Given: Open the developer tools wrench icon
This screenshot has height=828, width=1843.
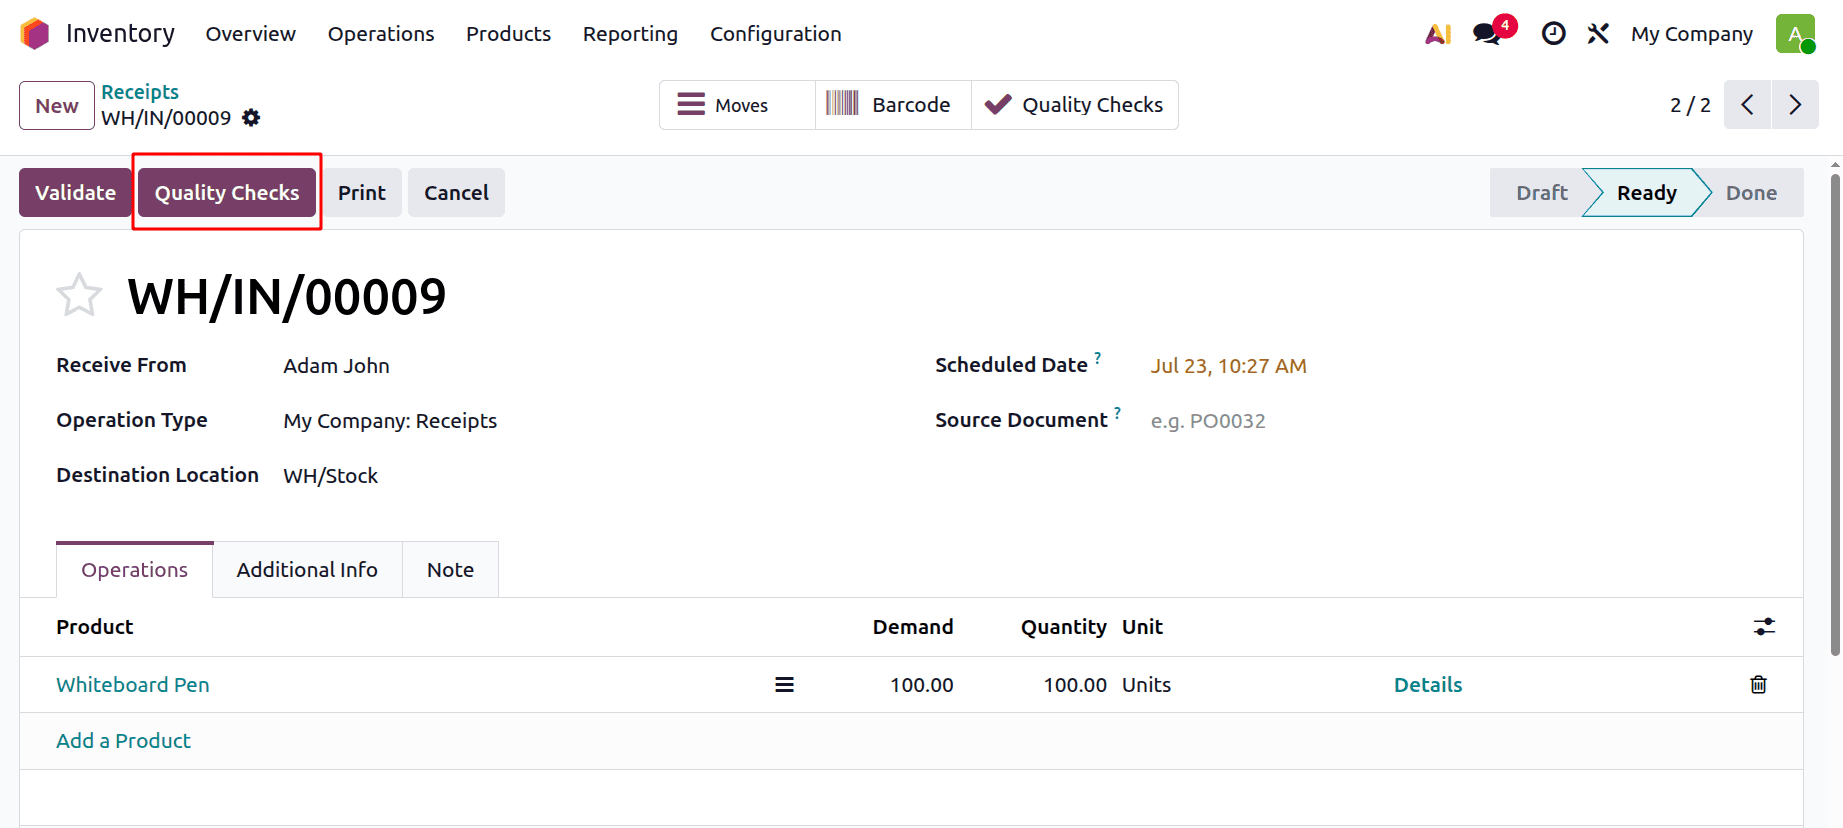Looking at the screenshot, I should (x=1598, y=34).
